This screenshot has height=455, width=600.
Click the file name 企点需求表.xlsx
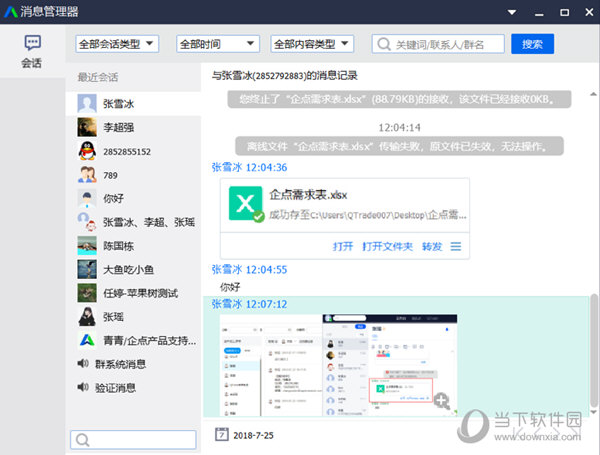pos(308,195)
